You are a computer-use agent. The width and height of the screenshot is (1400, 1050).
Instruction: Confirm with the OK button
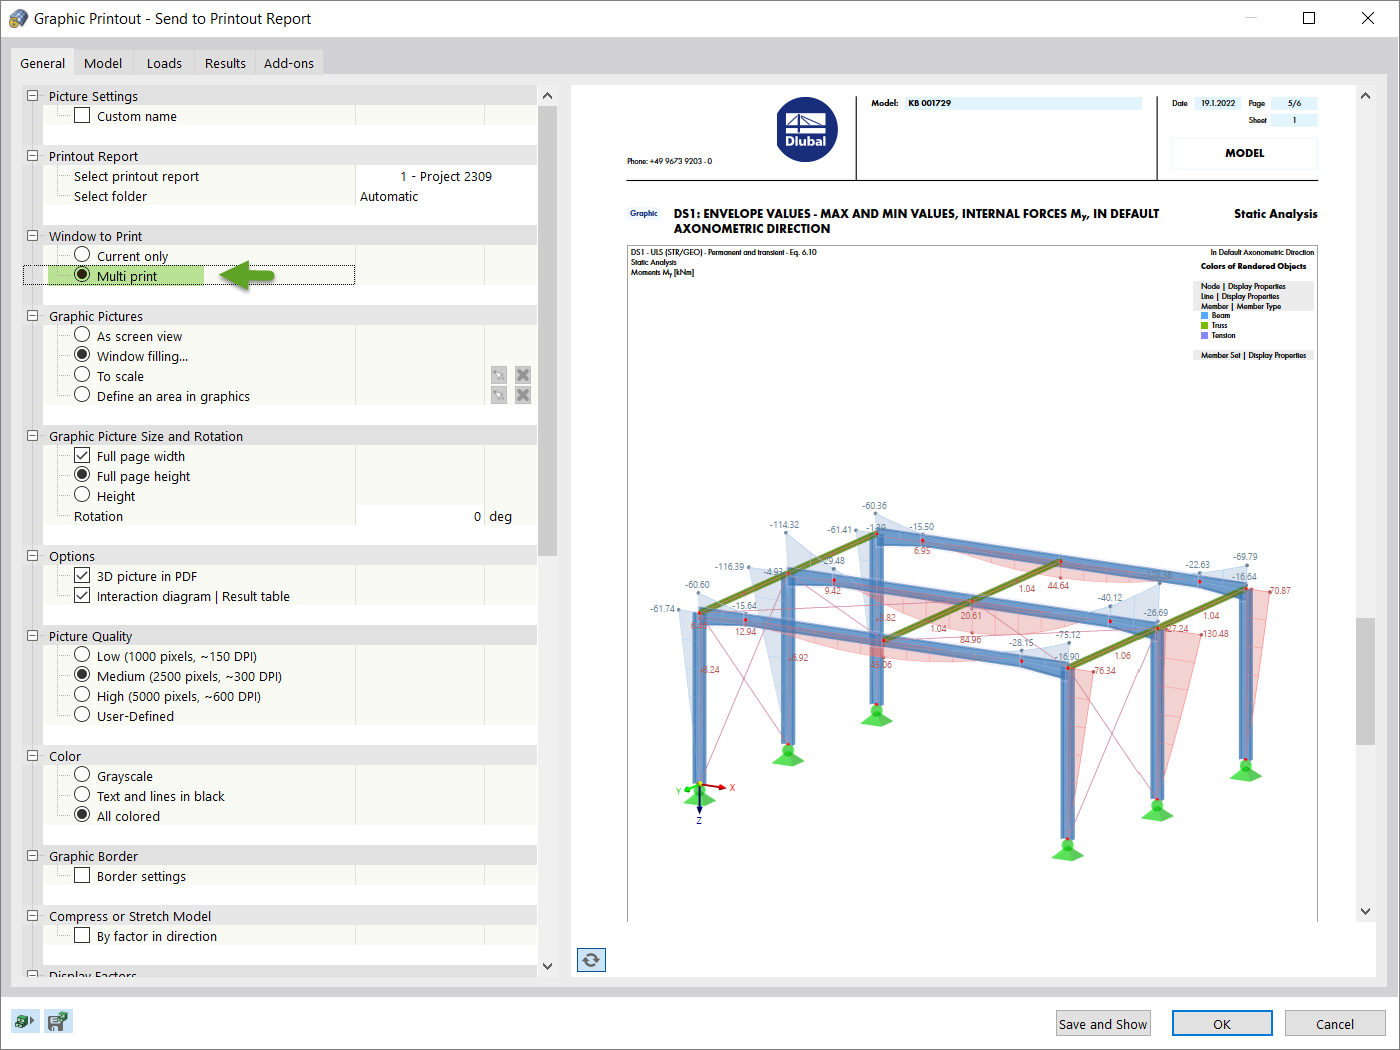1222,1024
